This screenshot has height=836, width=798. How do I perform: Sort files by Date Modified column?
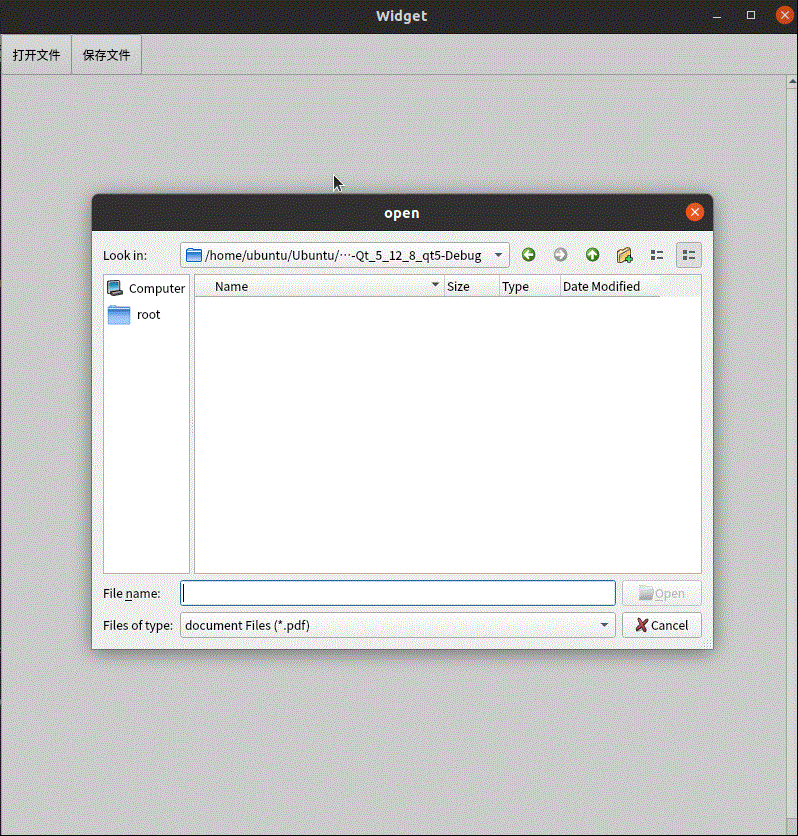click(610, 286)
